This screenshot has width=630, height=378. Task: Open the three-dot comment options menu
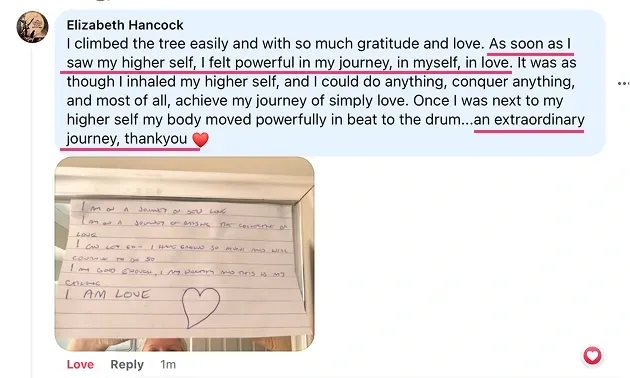coord(623,84)
